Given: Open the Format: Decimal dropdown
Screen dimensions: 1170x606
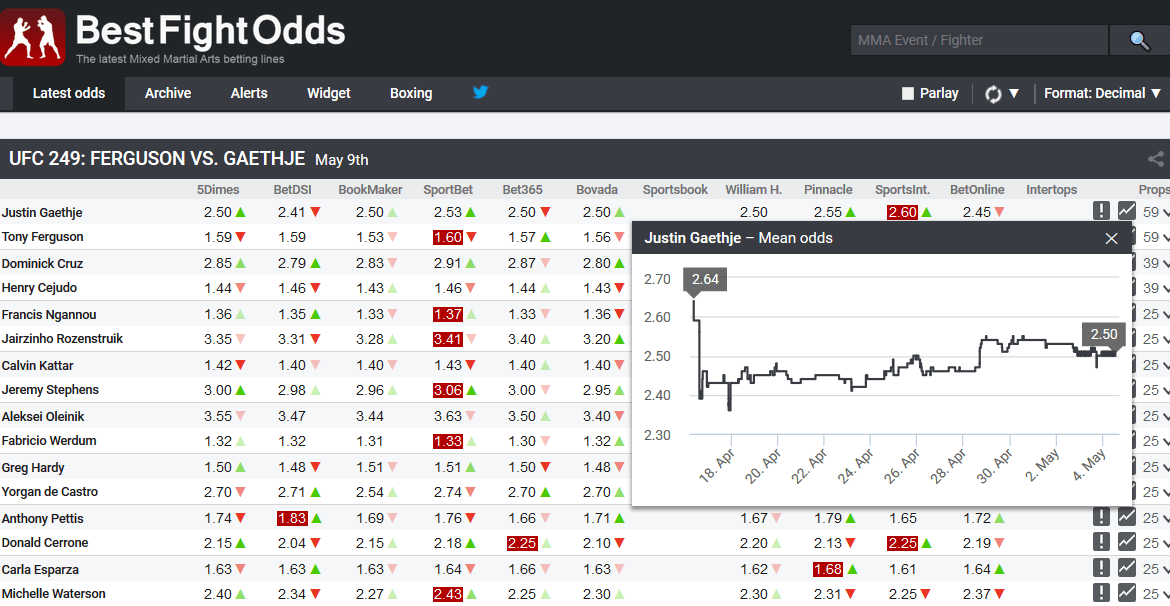Looking at the screenshot, I should click(x=1102, y=93).
